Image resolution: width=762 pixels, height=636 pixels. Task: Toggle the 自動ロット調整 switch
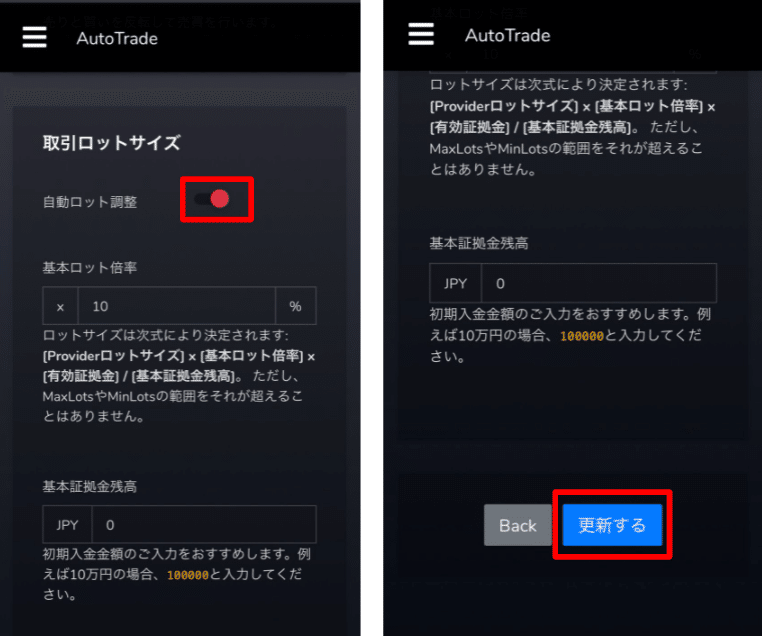(x=212, y=199)
